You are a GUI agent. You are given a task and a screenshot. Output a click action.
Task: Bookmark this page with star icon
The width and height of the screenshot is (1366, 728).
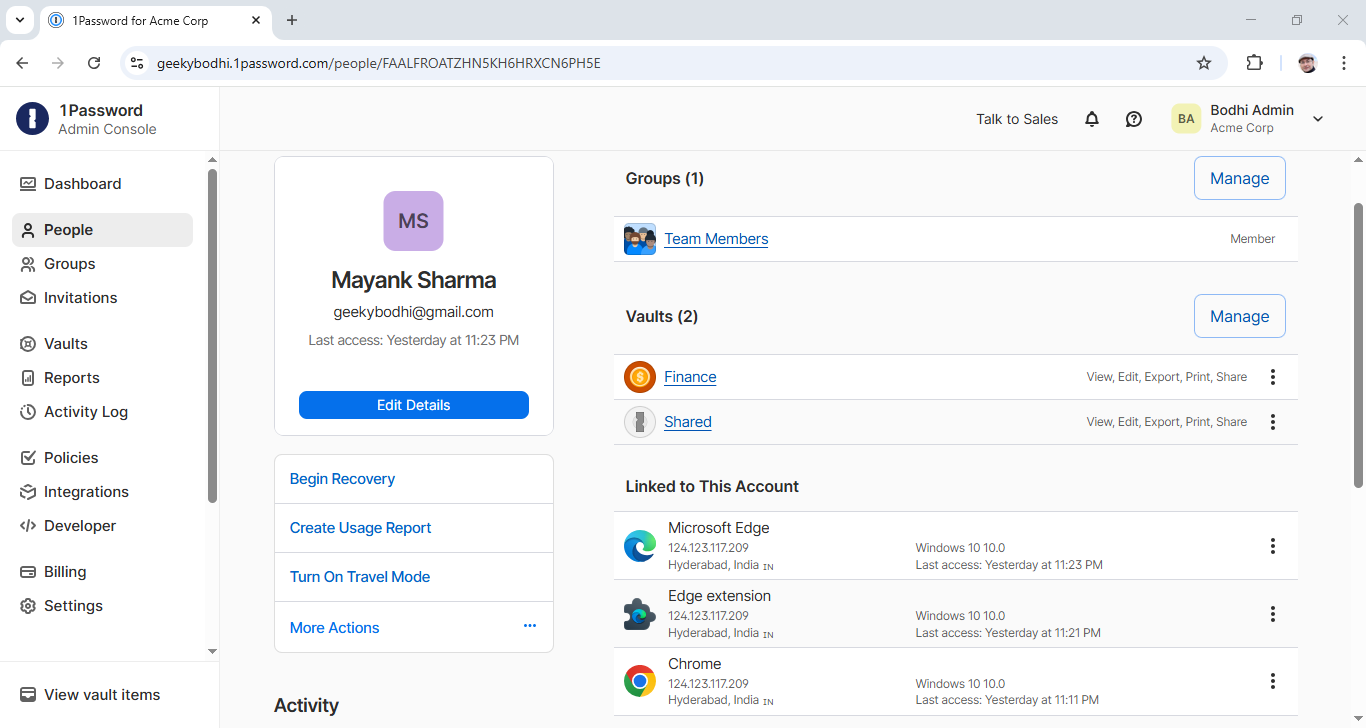[x=1204, y=63]
